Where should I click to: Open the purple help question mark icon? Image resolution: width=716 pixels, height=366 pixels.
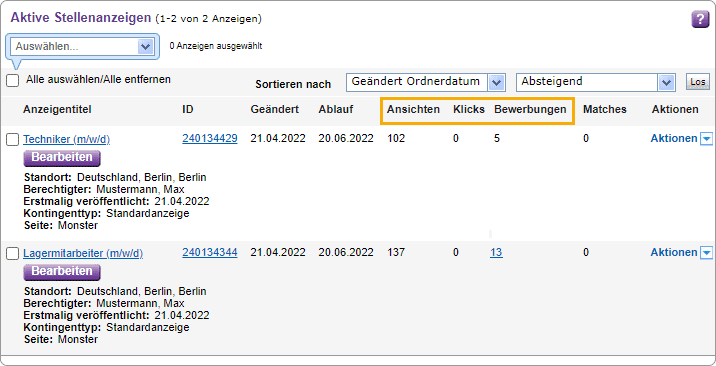point(700,20)
